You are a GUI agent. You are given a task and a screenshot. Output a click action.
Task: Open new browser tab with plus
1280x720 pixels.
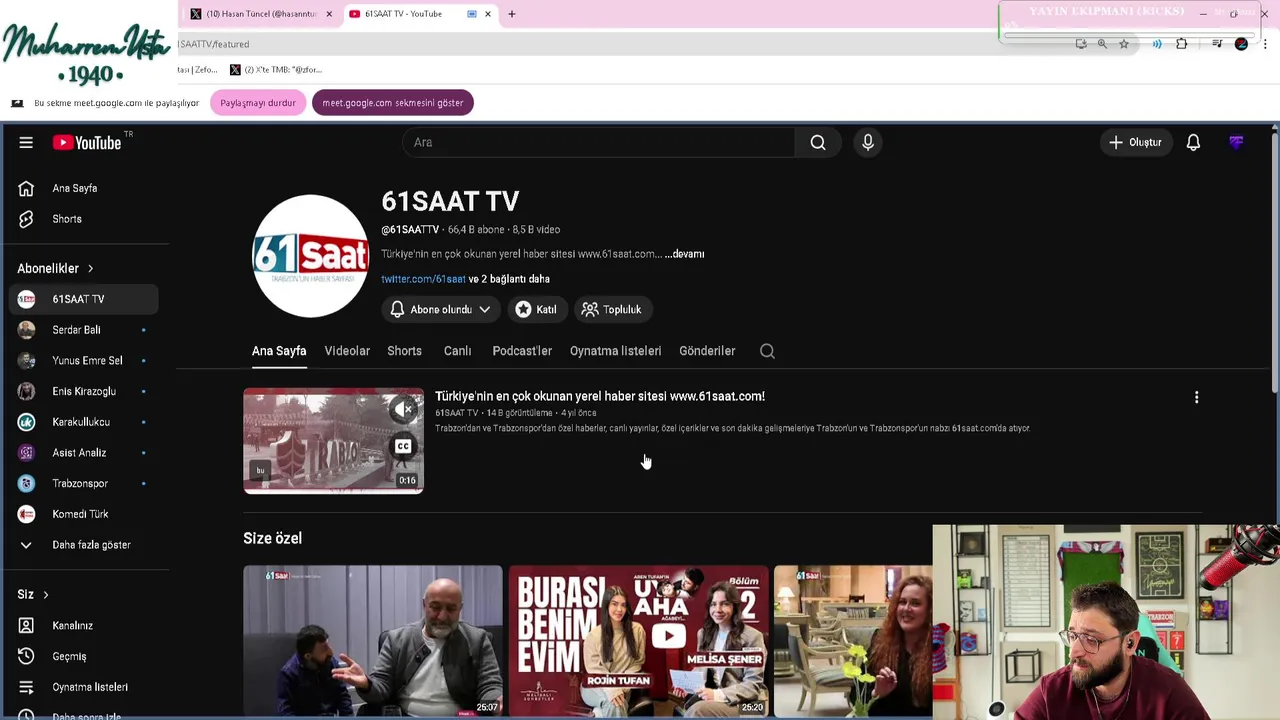tap(512, 14)
